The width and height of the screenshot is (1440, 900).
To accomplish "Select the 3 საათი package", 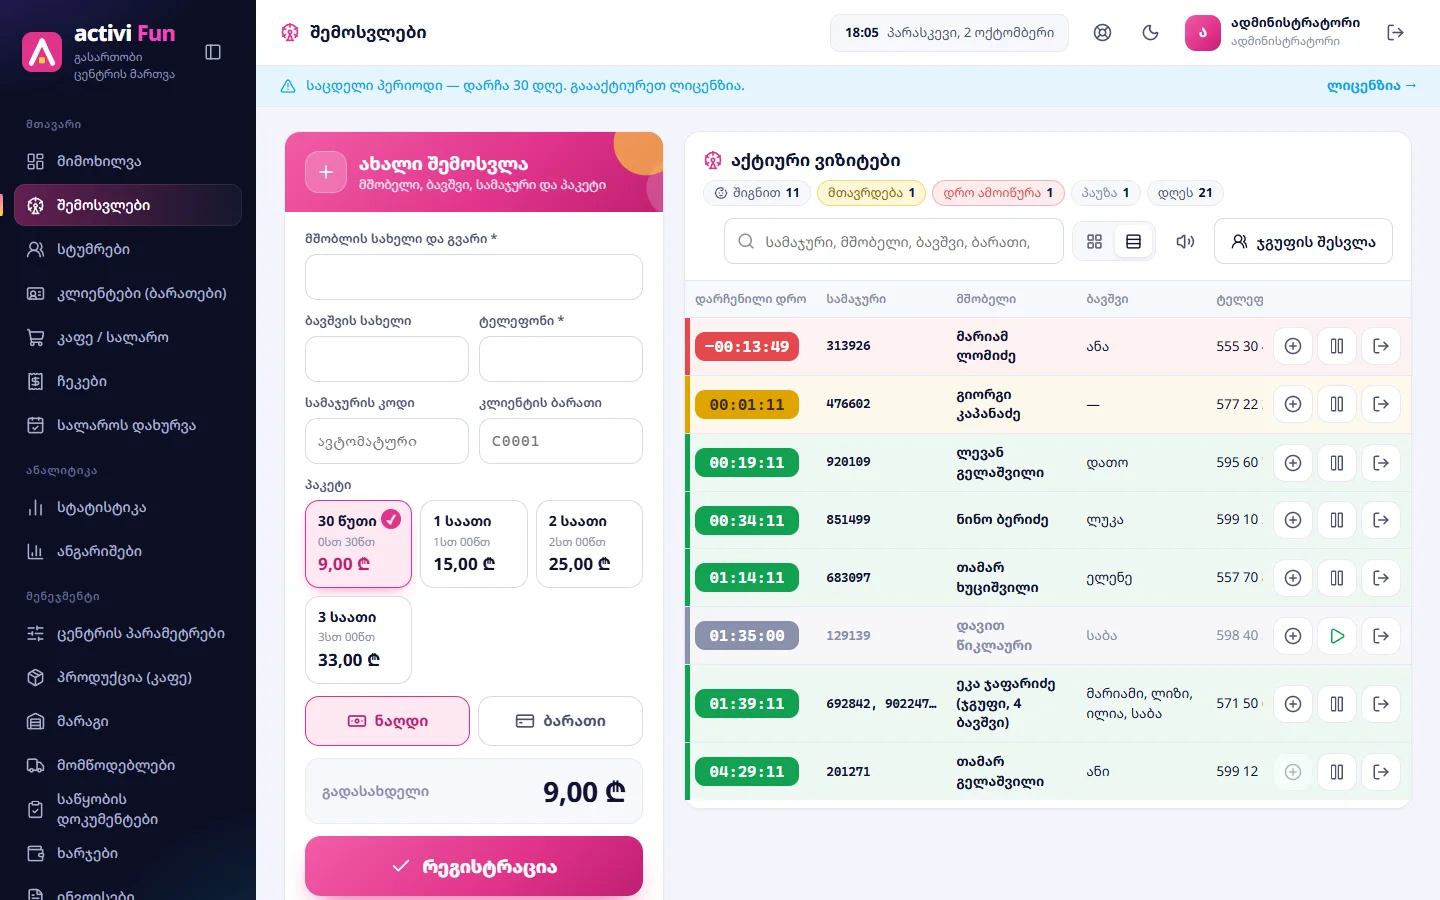I will coord(358,640).
